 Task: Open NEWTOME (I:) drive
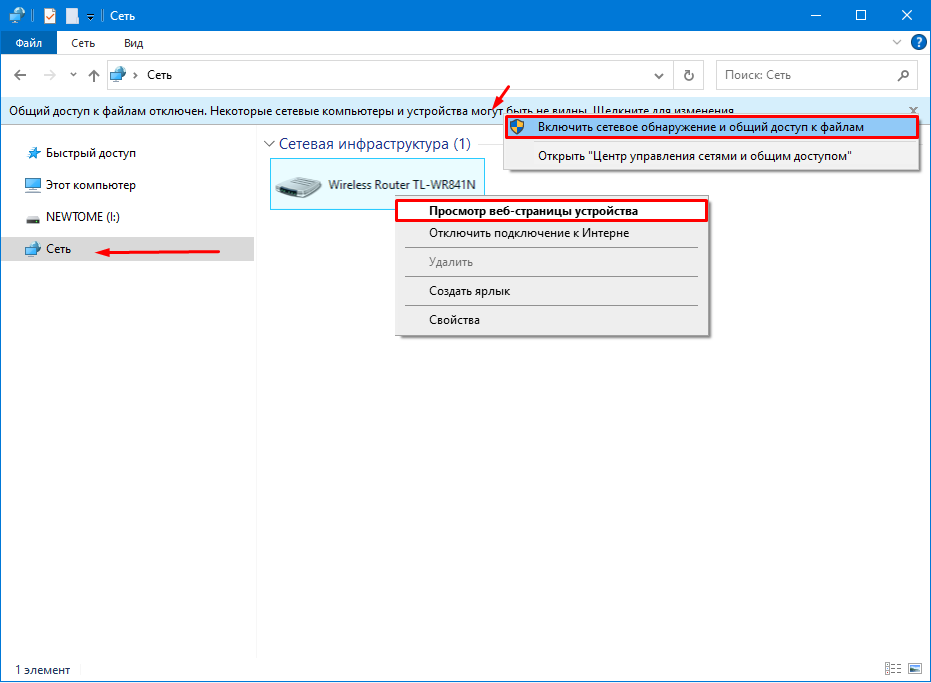pos(83,217)
